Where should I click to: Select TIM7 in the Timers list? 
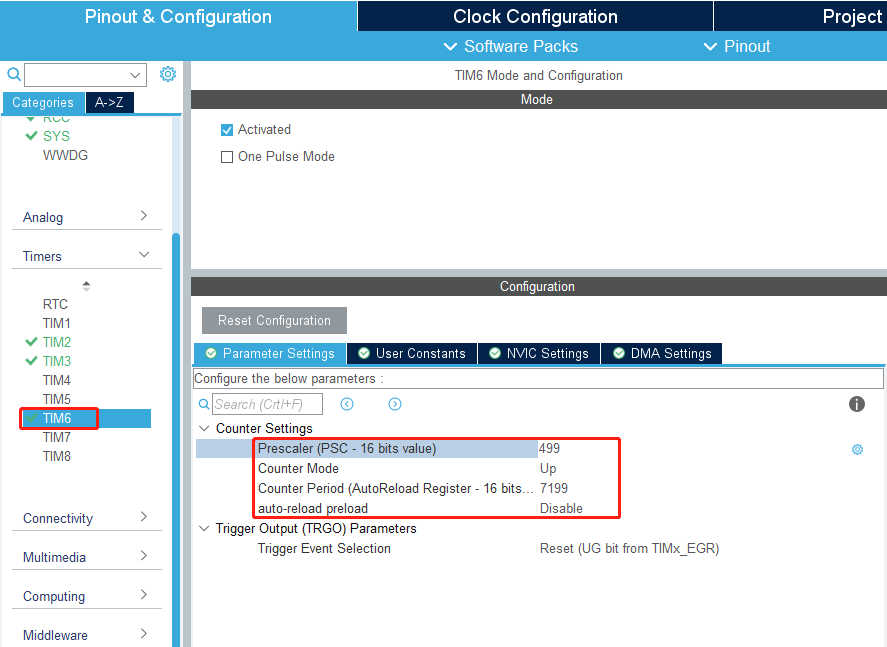pyautogui.click(x=57, y=437)
